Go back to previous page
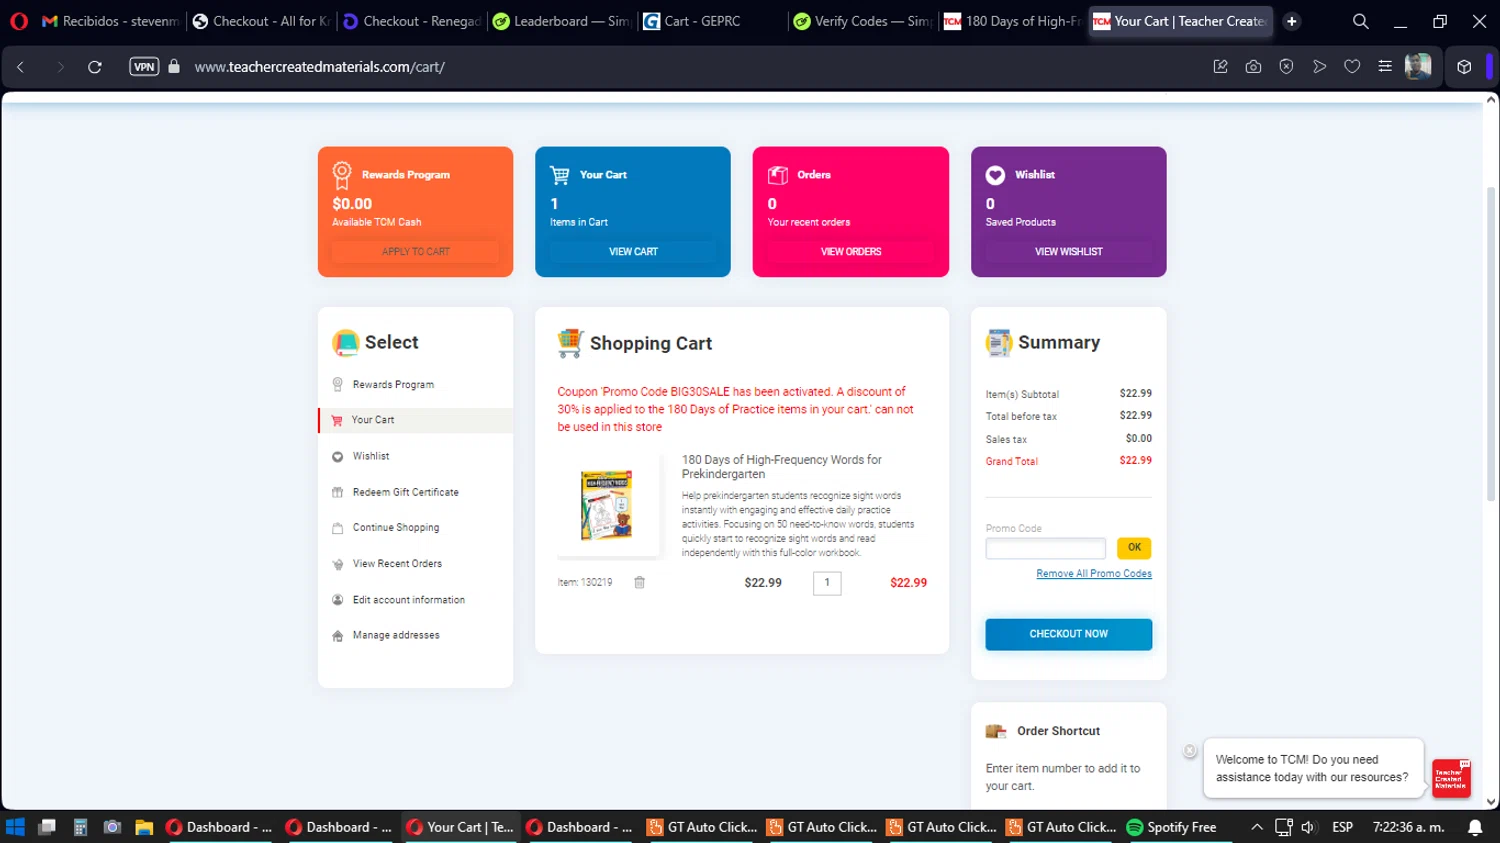 [x=20, y=67]
